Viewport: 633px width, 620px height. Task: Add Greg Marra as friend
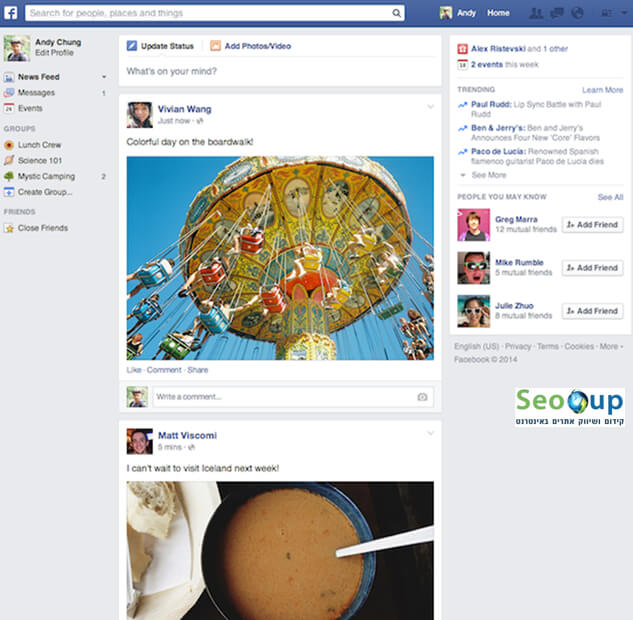pyautogui.click(x=592, y=225)
